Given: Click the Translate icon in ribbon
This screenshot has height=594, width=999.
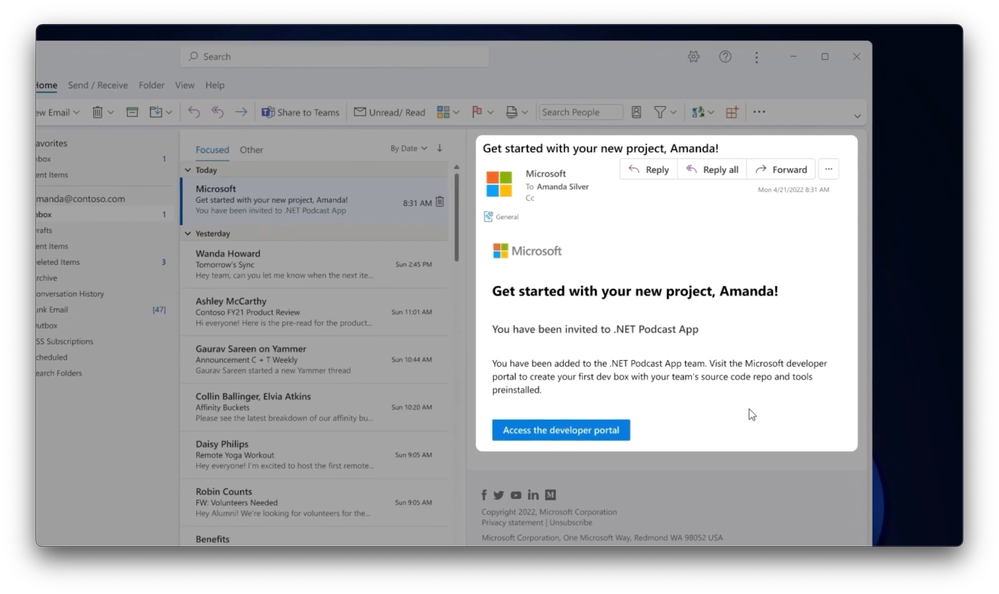Looking at the screenshot, I should (698, 112).
